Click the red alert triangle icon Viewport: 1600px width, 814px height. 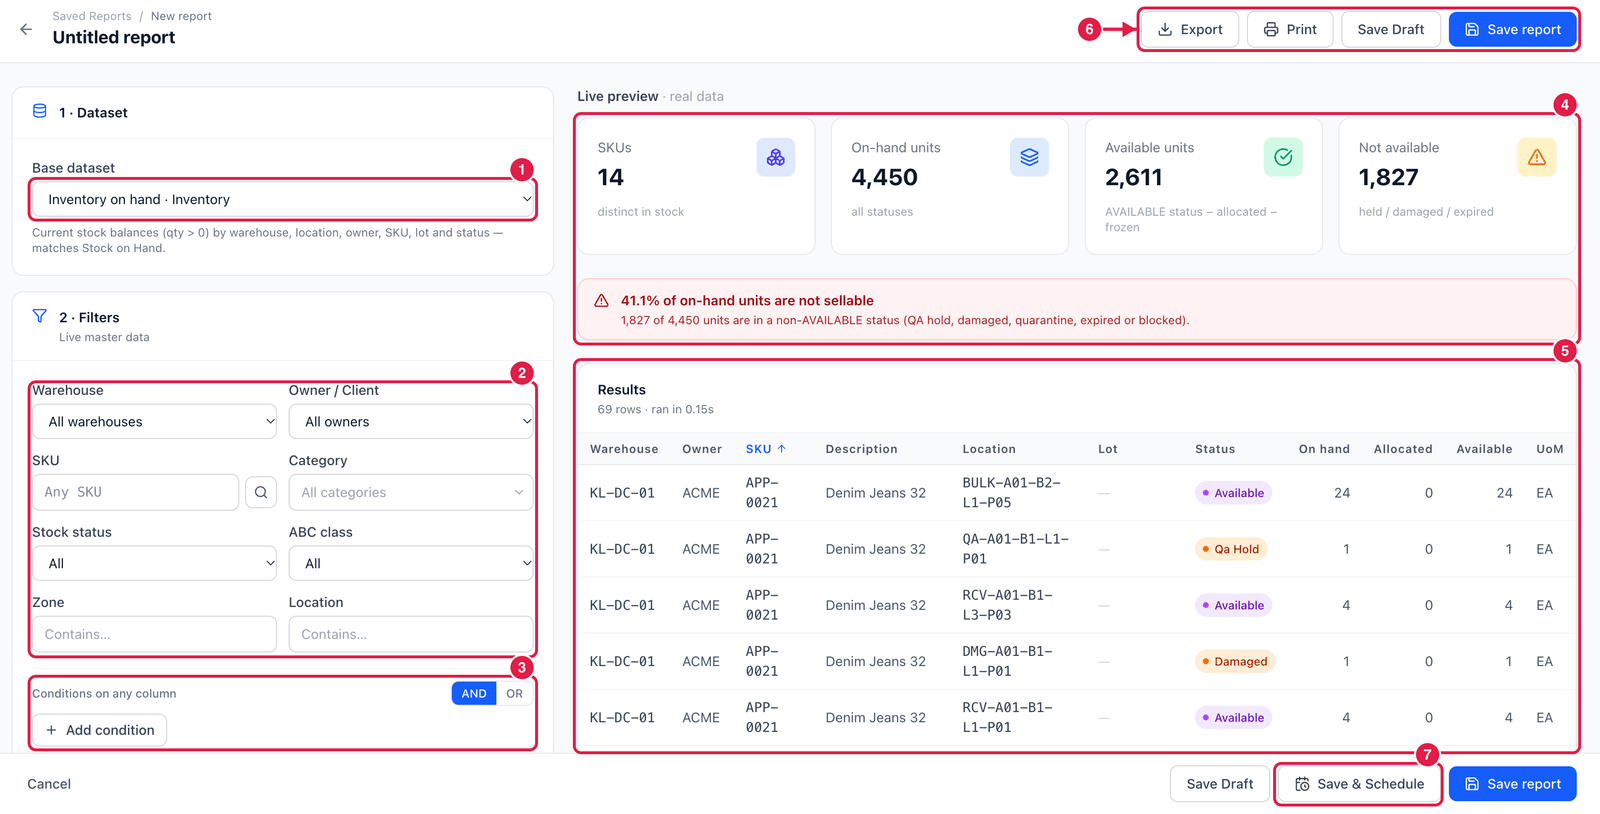tap(601, 300)
